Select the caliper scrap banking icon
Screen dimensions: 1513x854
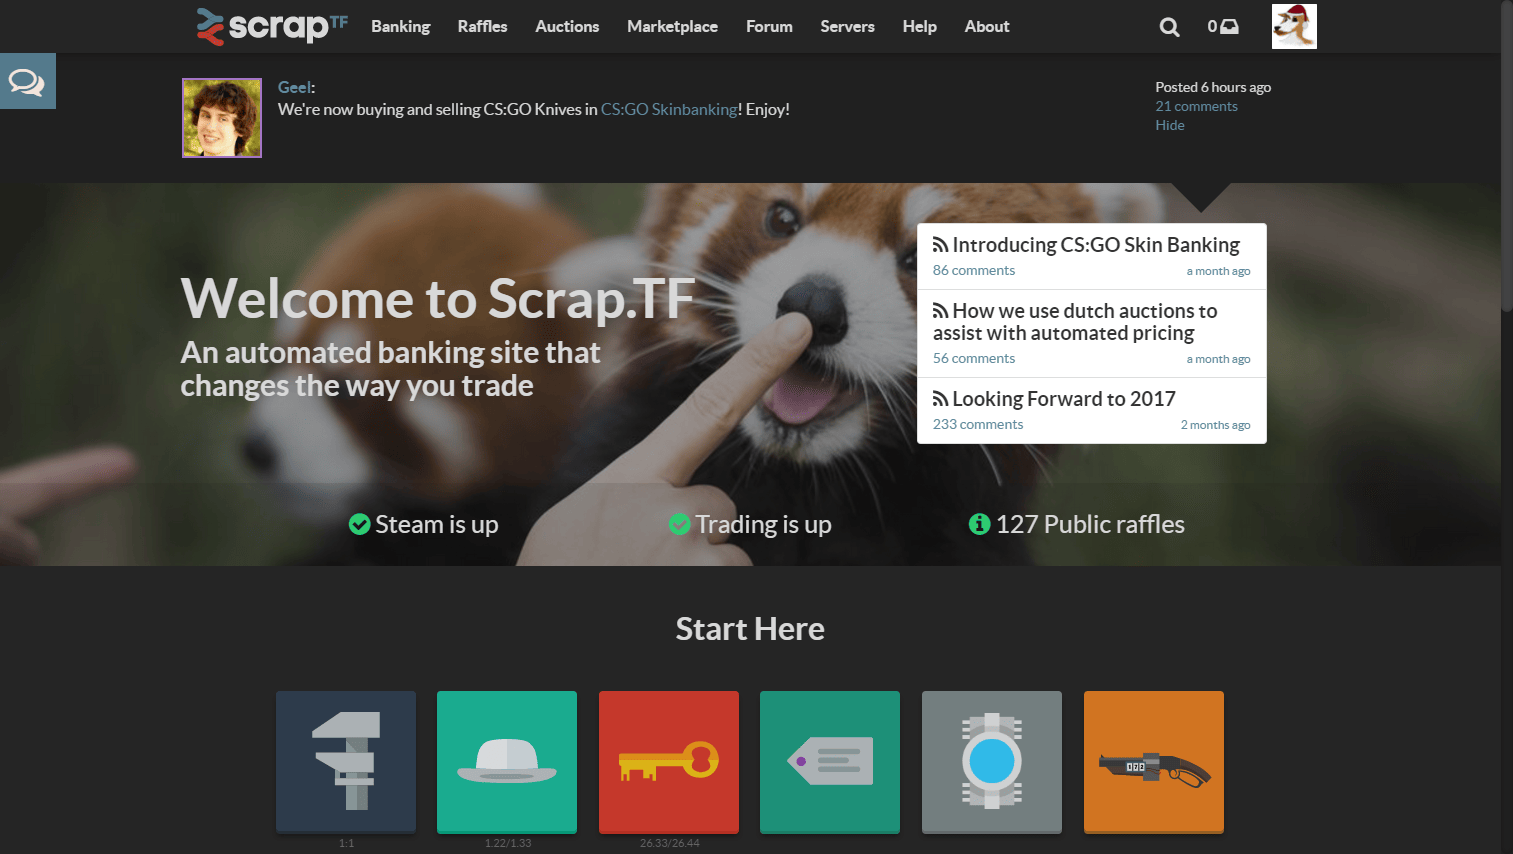[345, 761]
